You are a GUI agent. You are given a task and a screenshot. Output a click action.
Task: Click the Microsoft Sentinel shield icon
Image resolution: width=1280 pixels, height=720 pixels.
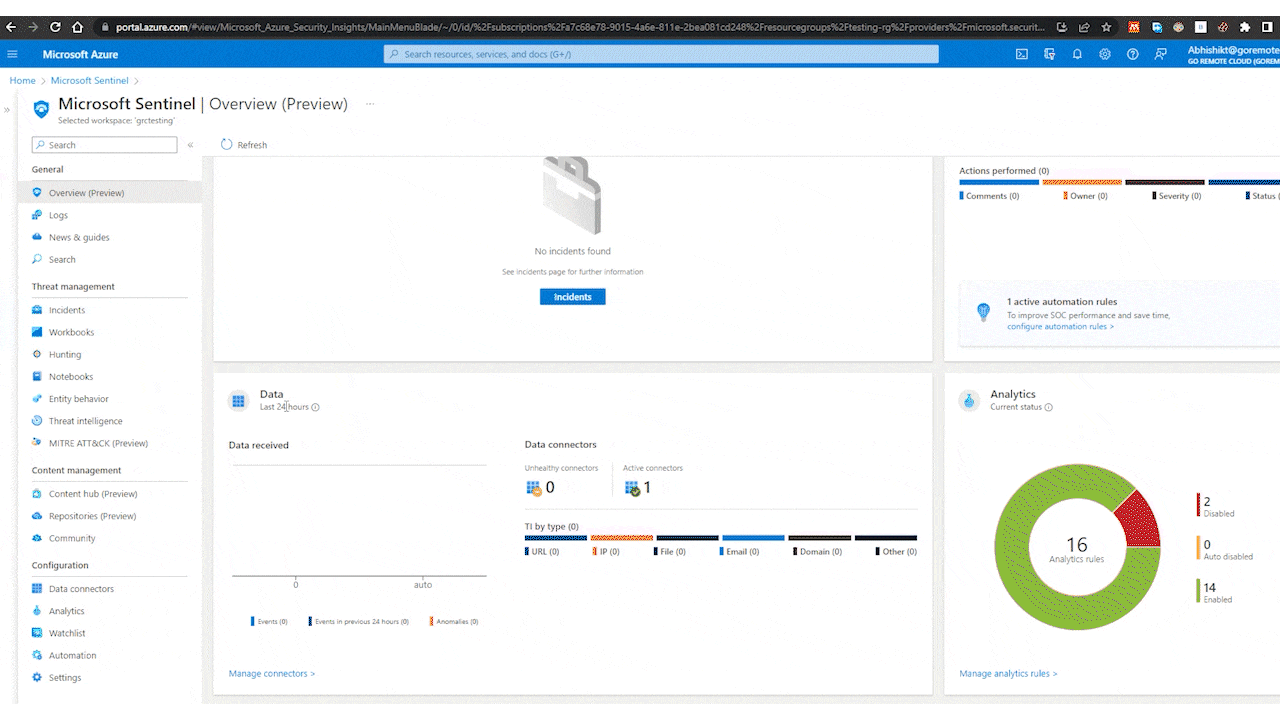tap(41, 109)
